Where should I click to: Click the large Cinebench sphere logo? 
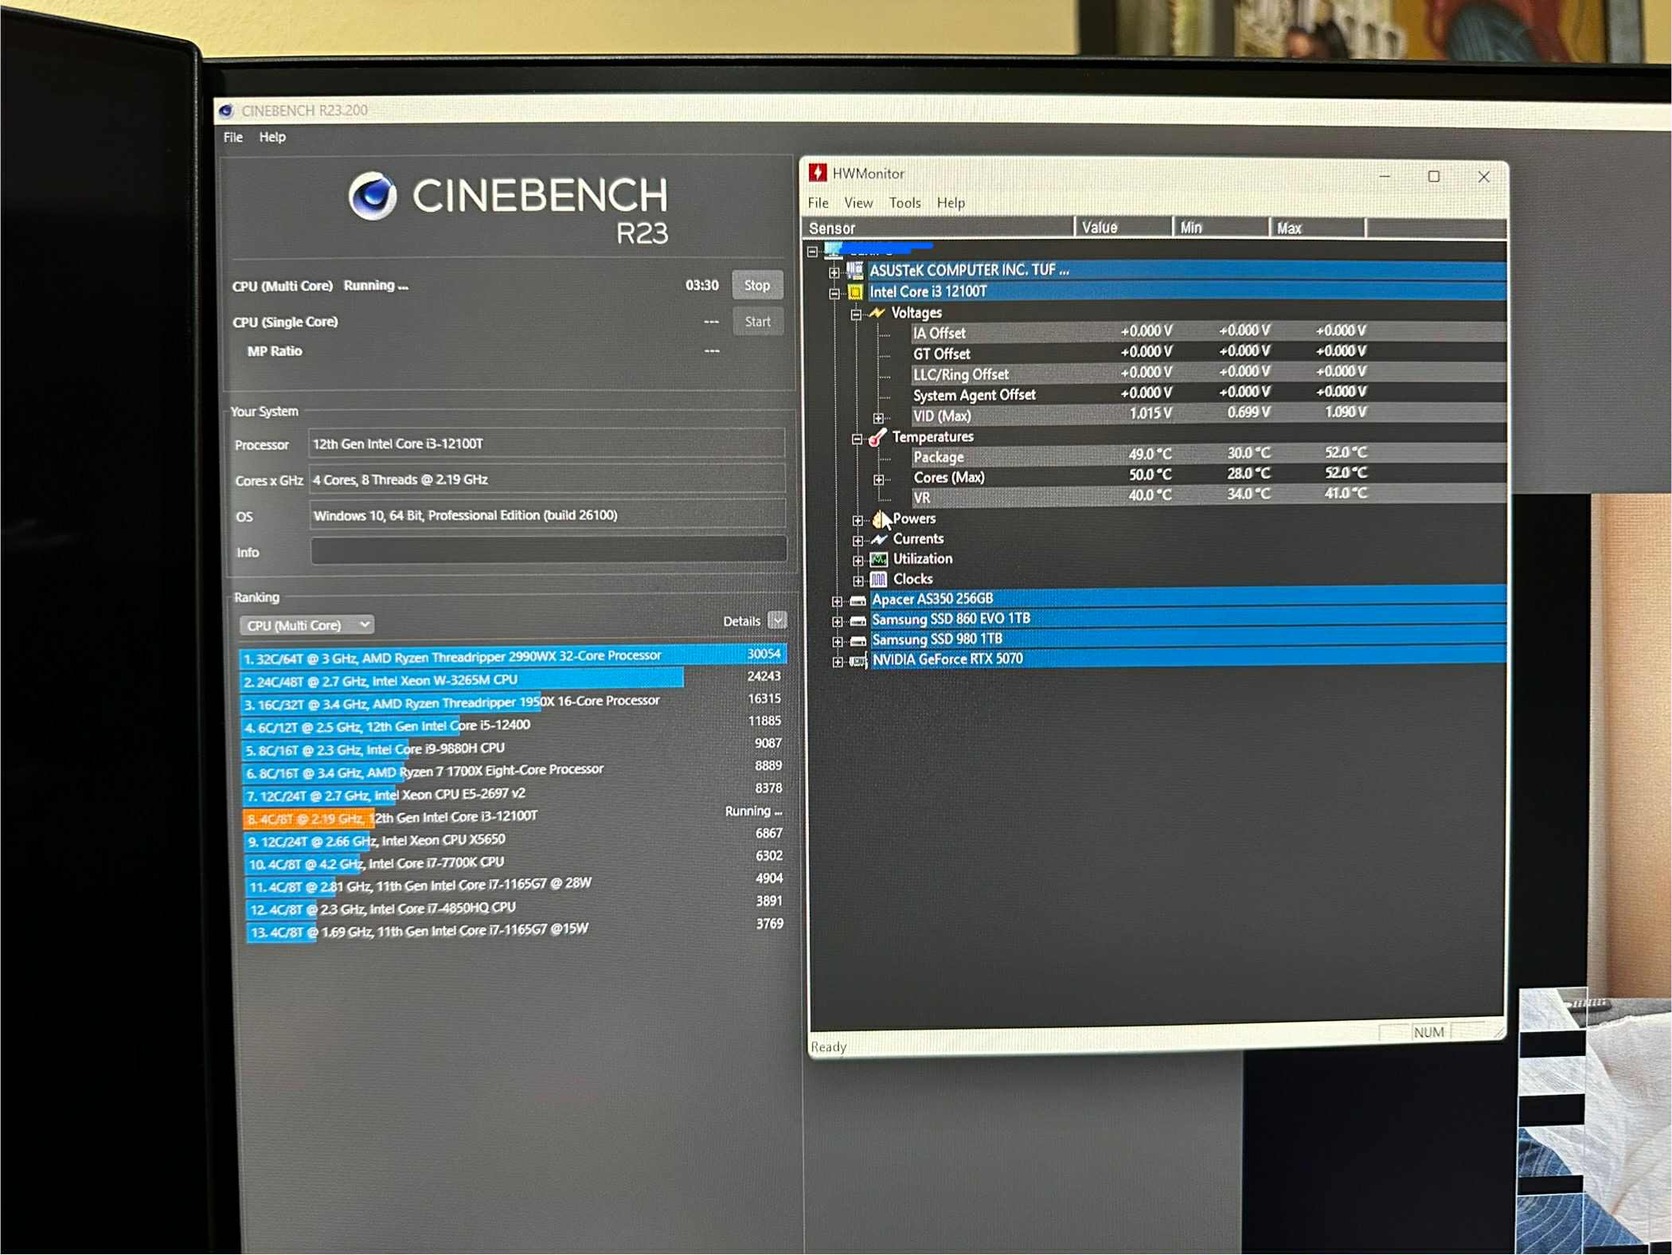point(372,196)
